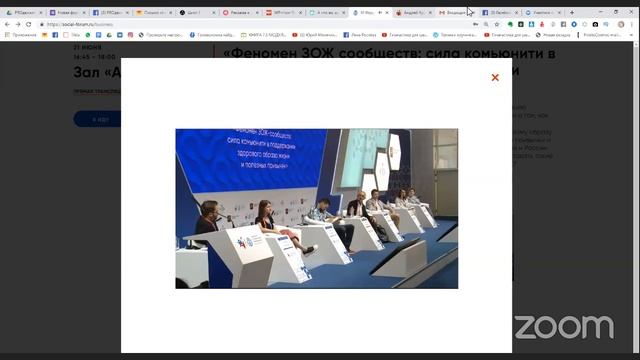Open the Головоломка bookmark
The image size is (640, 360).
212,35
